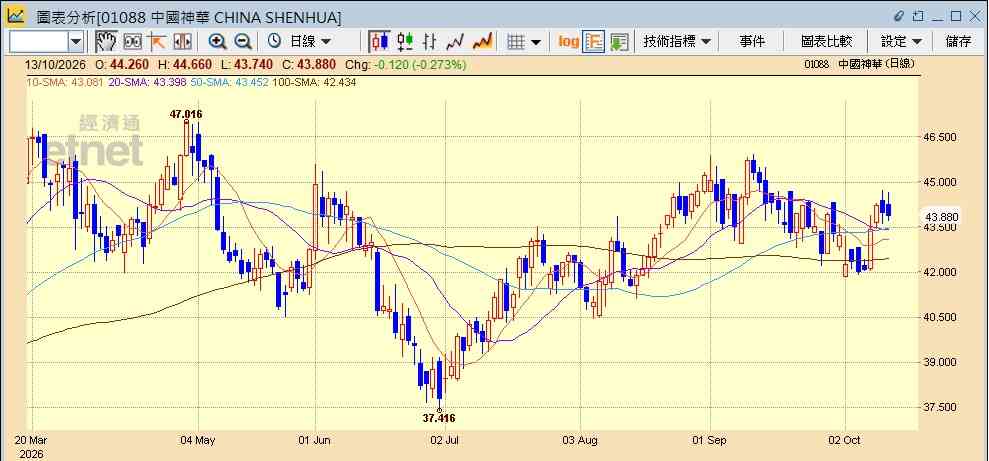
Task: Click the paperclip link icon in title bar
Action: pyautogui.click(x=899, y=16)
